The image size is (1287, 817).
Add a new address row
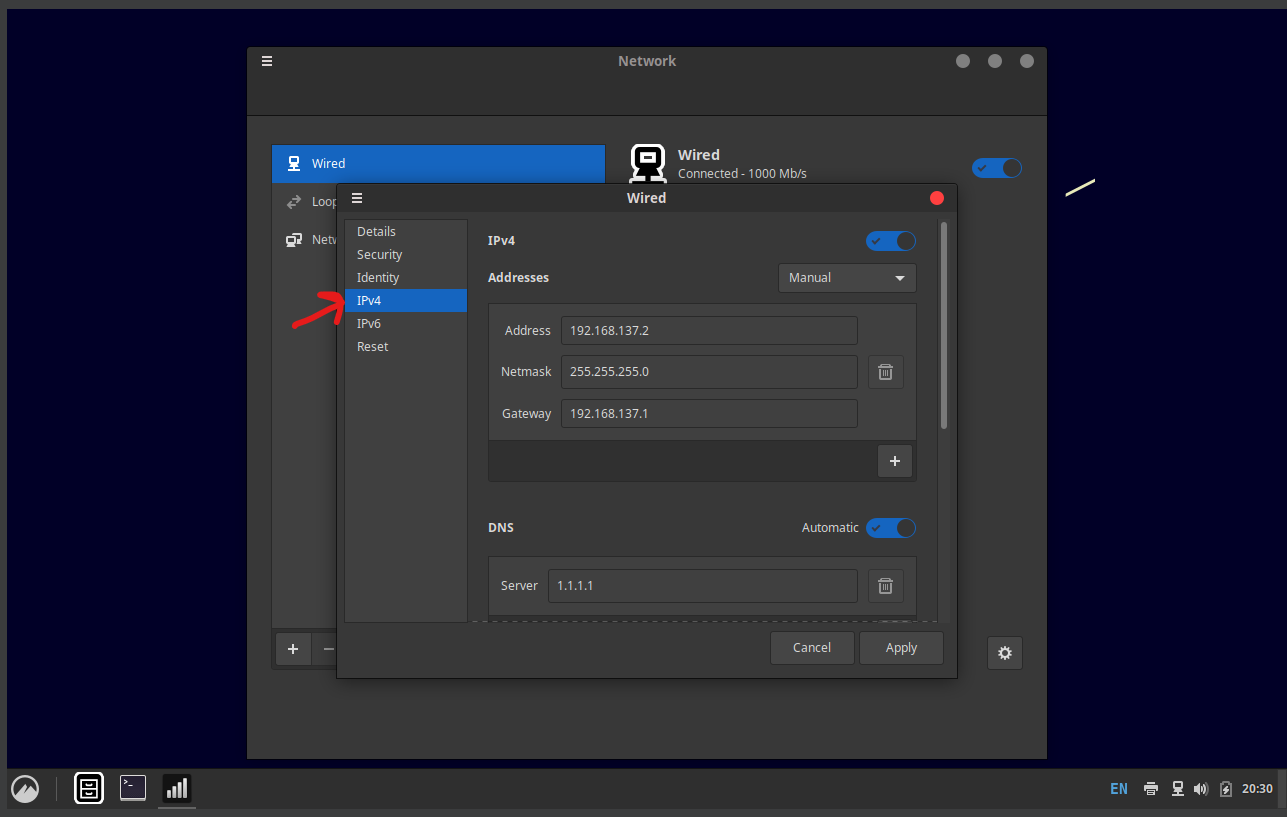click(x=894, y=461)
